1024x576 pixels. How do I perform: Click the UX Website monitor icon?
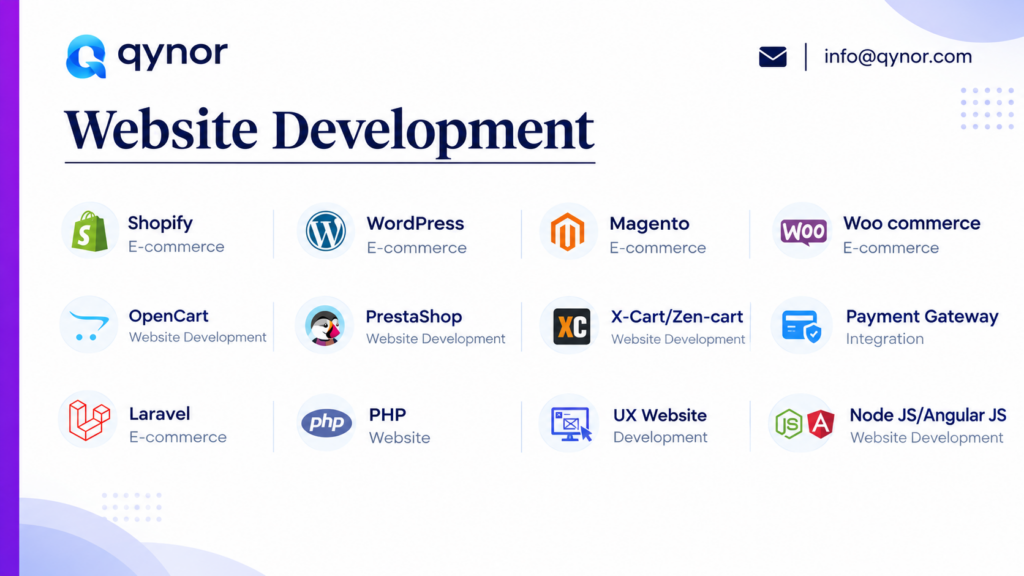coord(571,424)
